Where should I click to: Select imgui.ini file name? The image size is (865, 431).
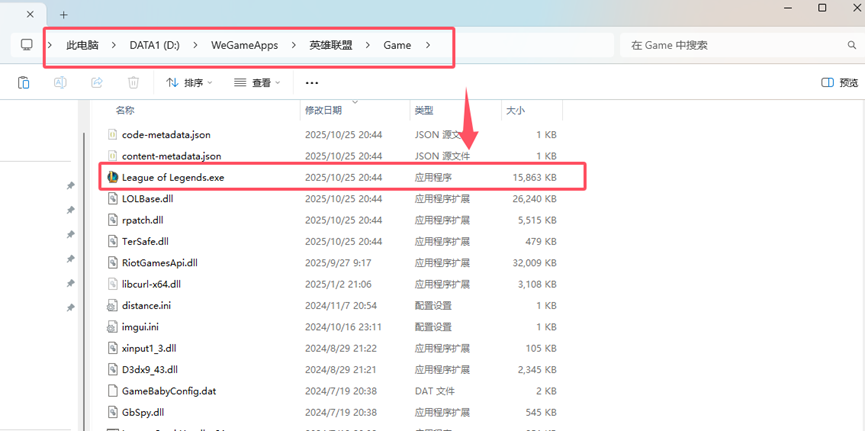pos(140,327)
